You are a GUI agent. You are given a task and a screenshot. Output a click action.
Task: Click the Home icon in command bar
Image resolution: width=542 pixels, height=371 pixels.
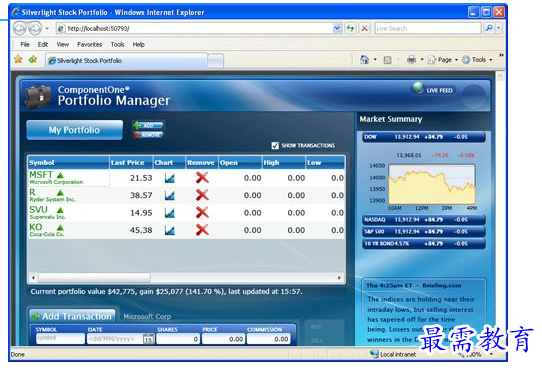click(x=364, y=60)
